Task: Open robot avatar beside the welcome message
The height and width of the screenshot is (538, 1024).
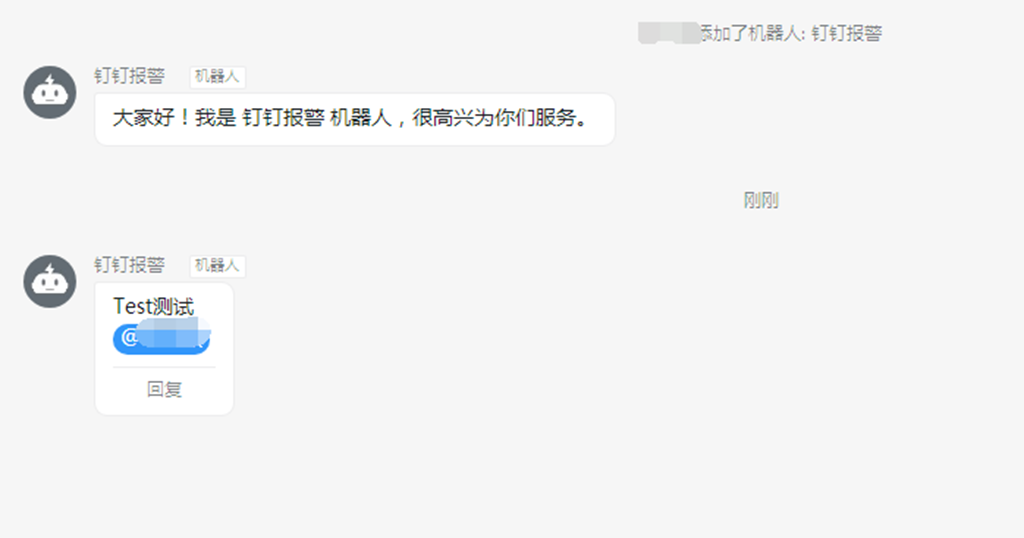Action: click(x=50, y=92)
